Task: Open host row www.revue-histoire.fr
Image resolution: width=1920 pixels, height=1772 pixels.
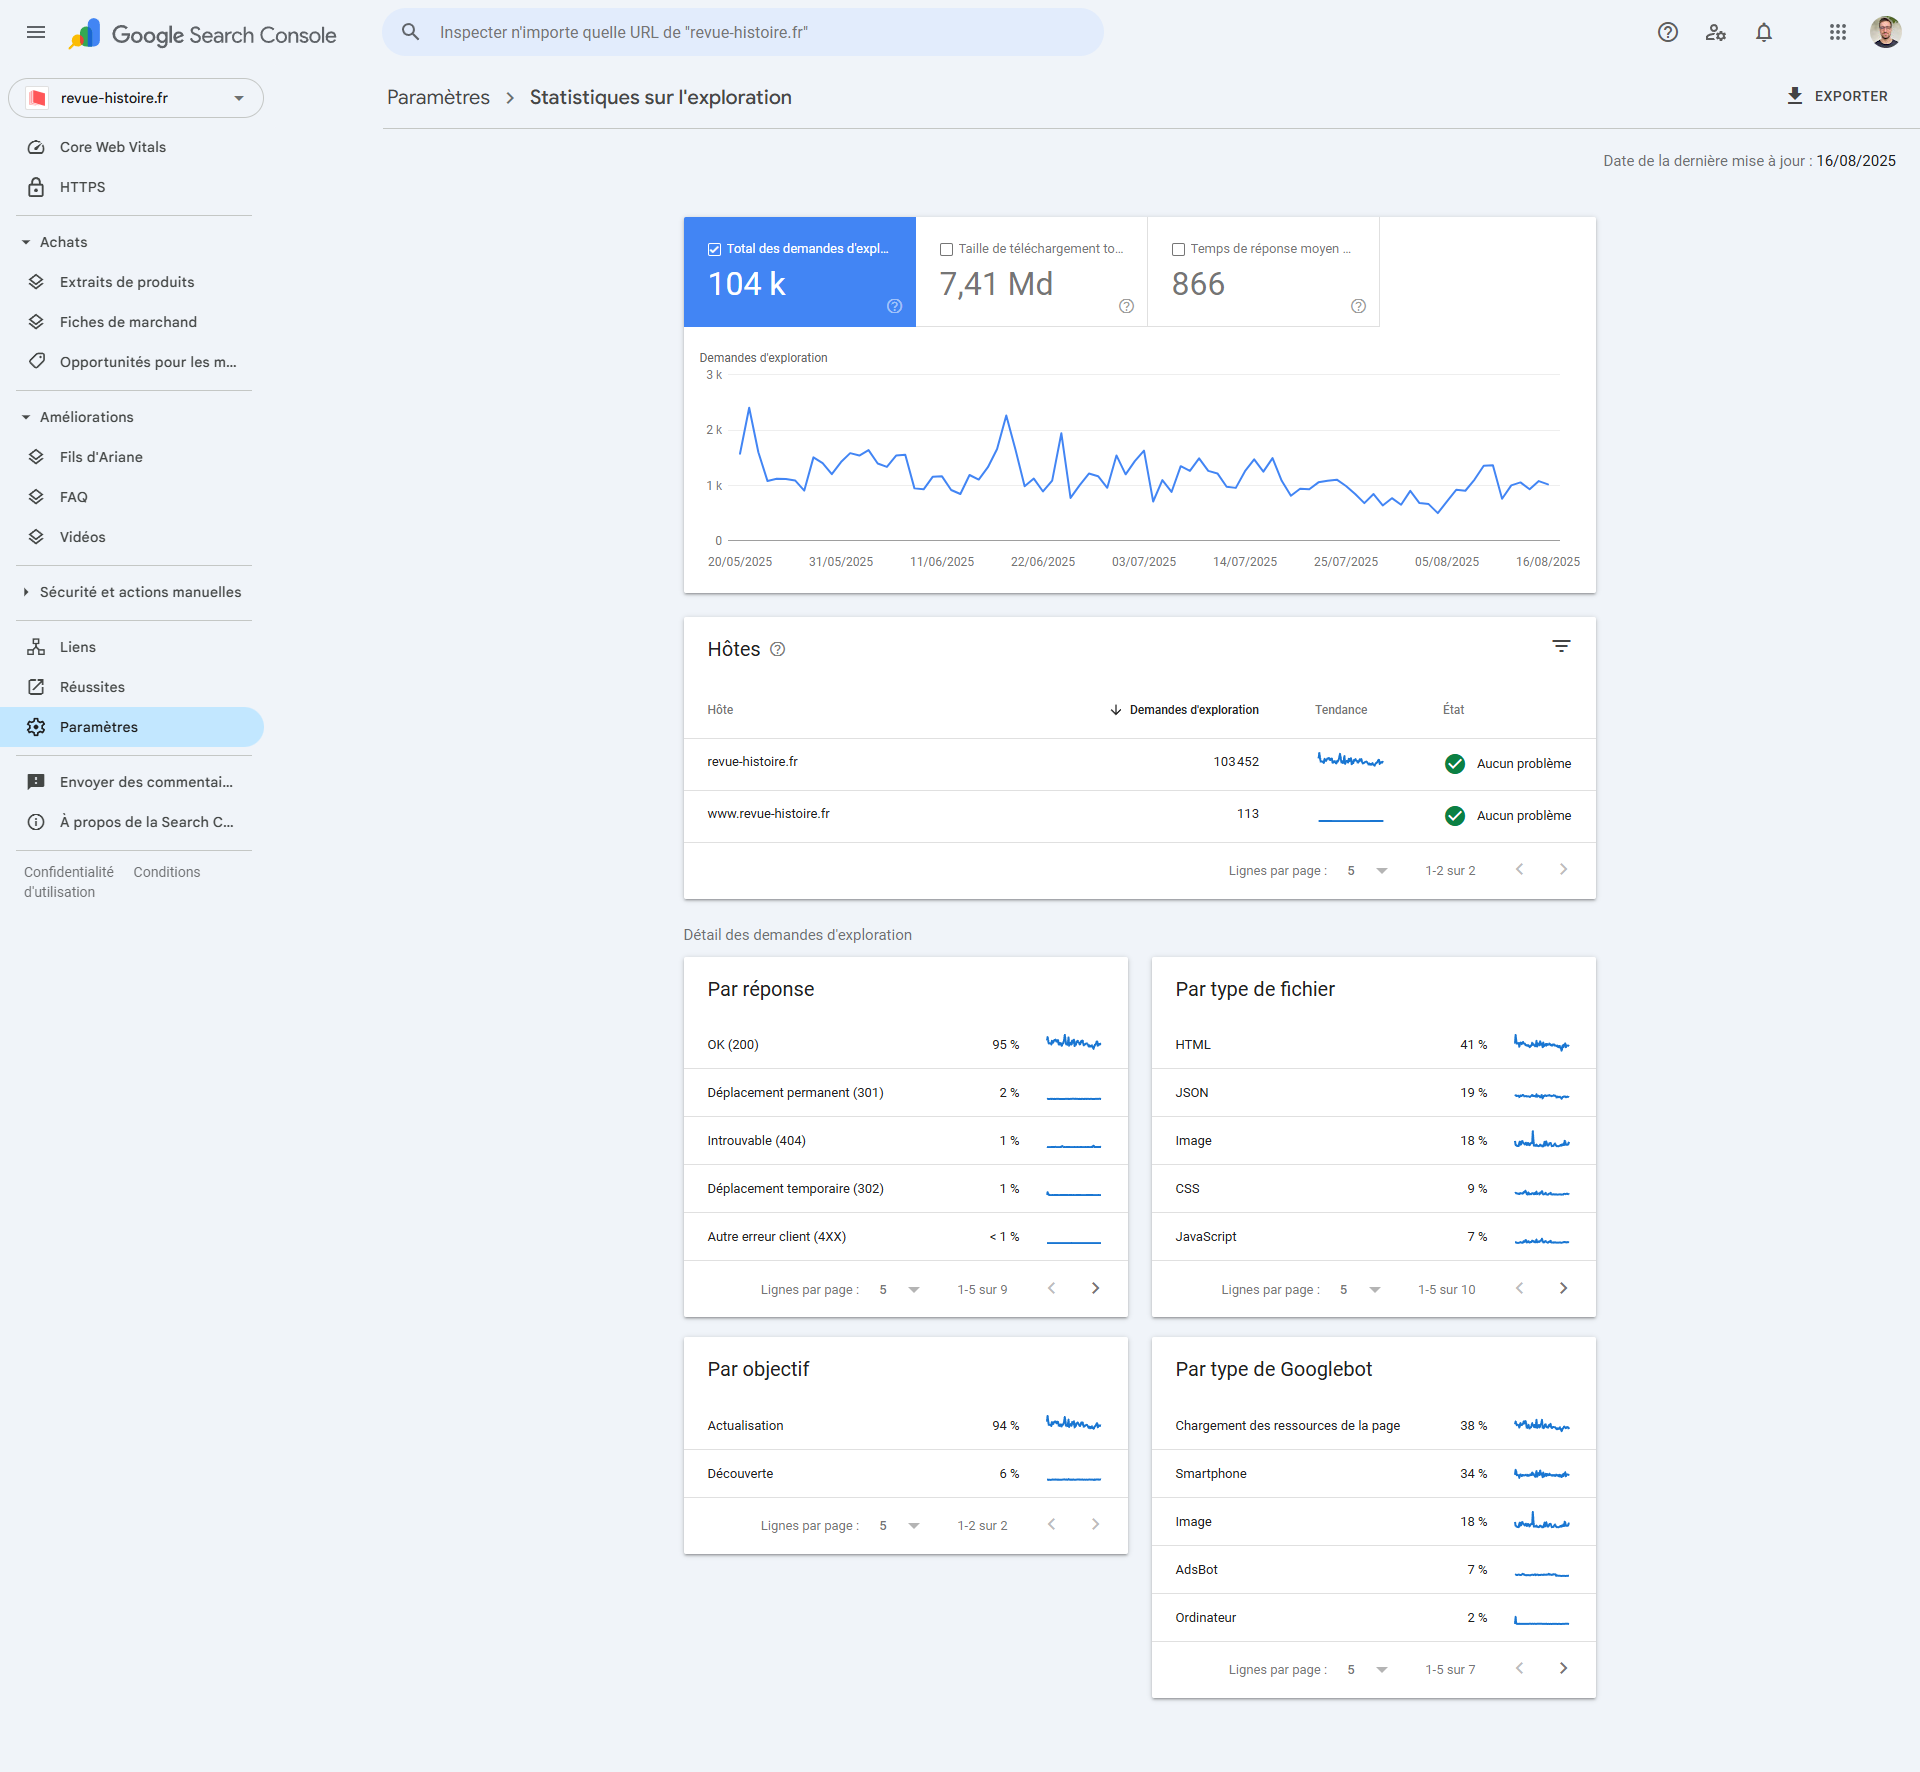Action: tap(1139, 815)
